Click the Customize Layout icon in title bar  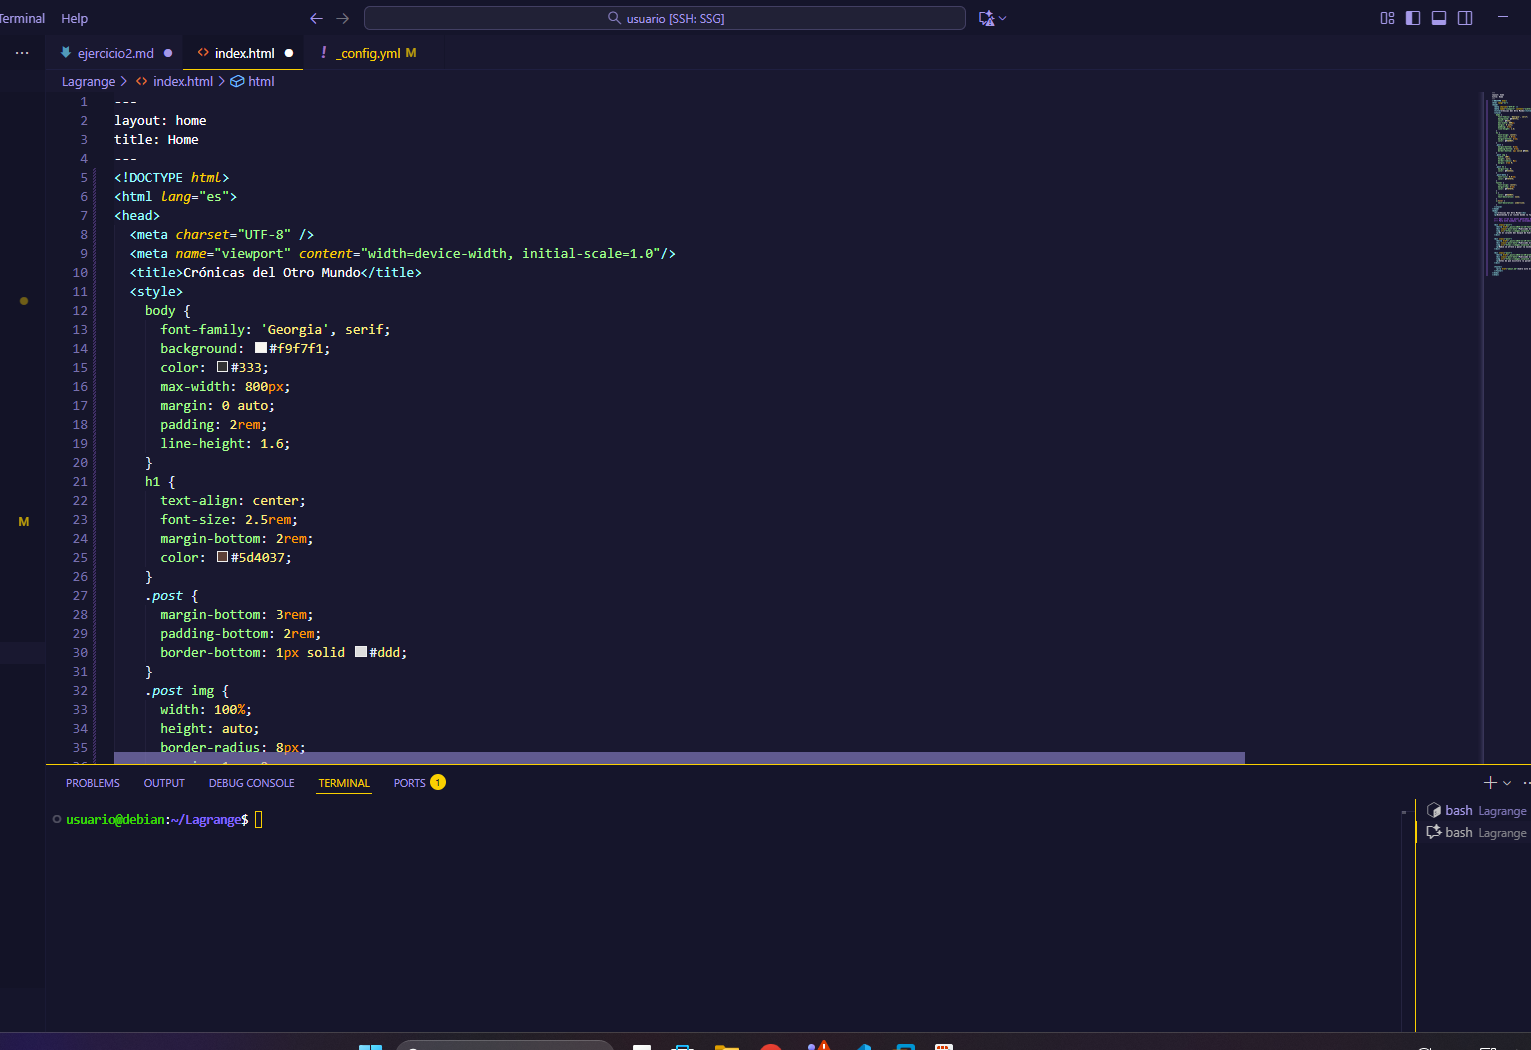(x=1387, y=18)
